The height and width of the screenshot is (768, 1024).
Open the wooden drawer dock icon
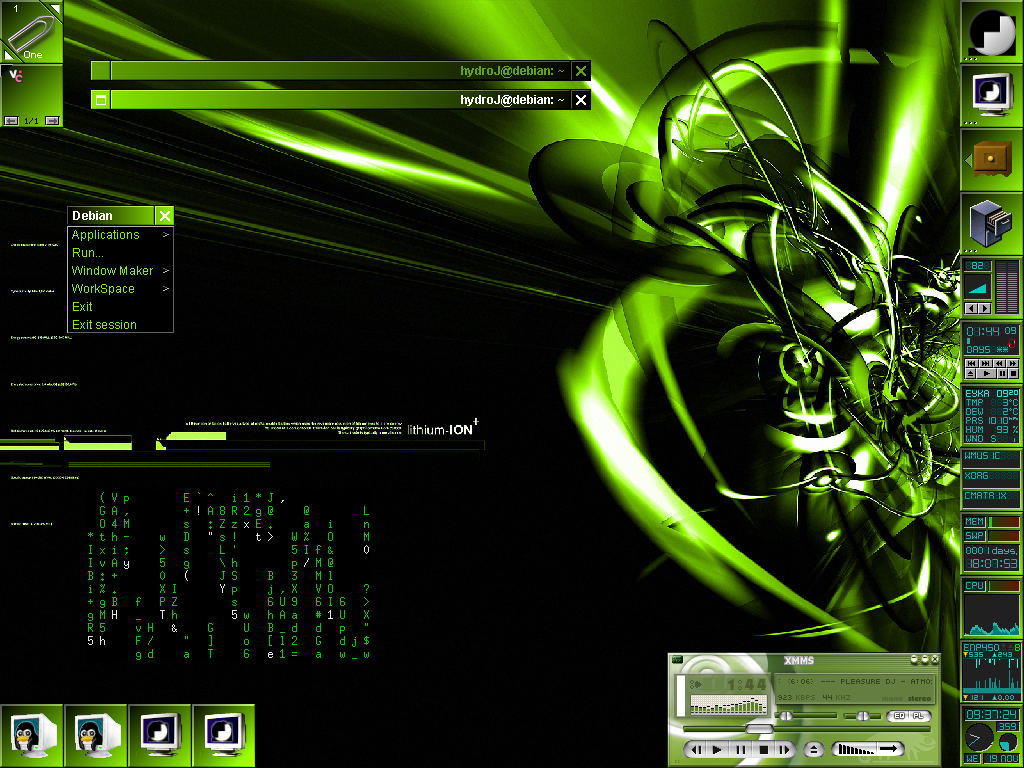coord(991,159)
